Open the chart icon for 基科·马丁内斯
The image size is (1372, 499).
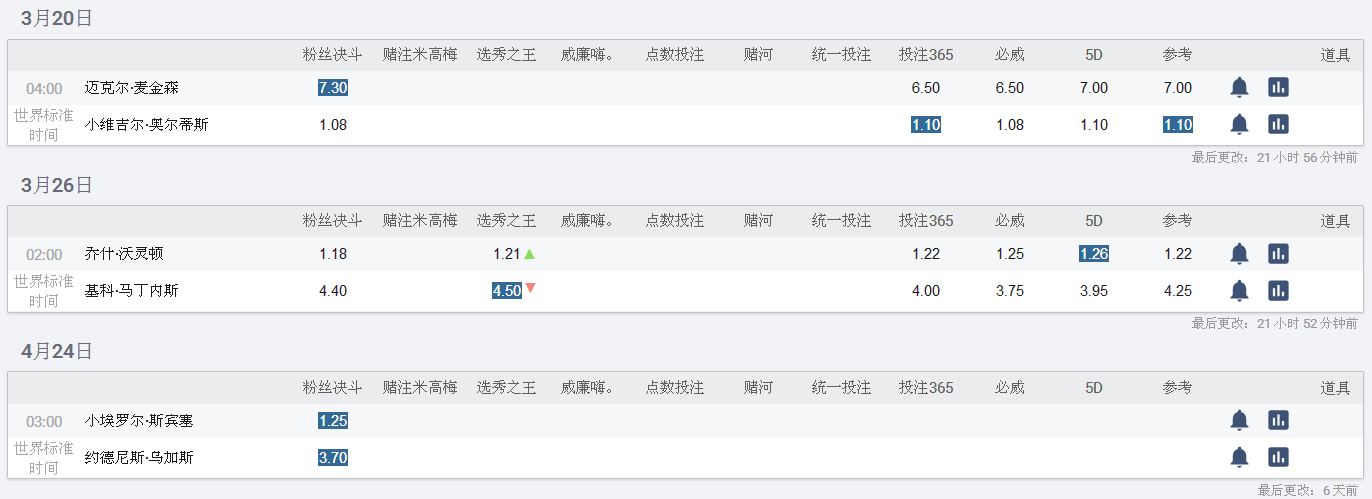pyautogui.click(x=1278, y=290)
